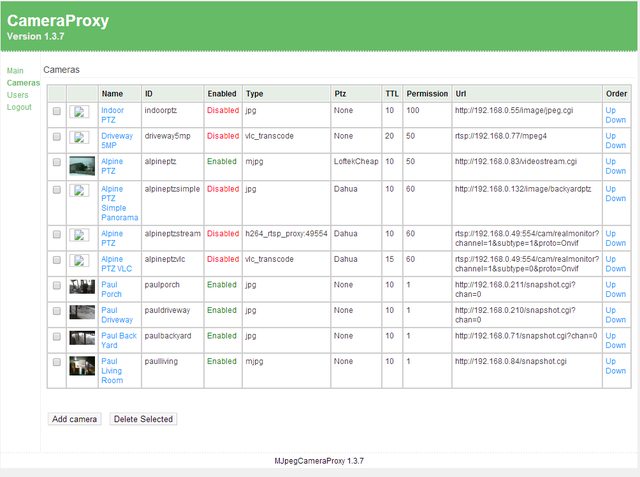Tick the alpineptzstream row checkbox
The height and width of the screenshot is (477, 640).
(x=57, y=234)
